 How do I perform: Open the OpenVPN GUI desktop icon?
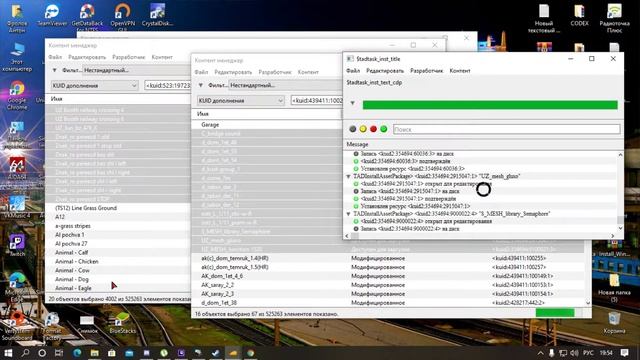pyautogui.click(x=122, y=17)
